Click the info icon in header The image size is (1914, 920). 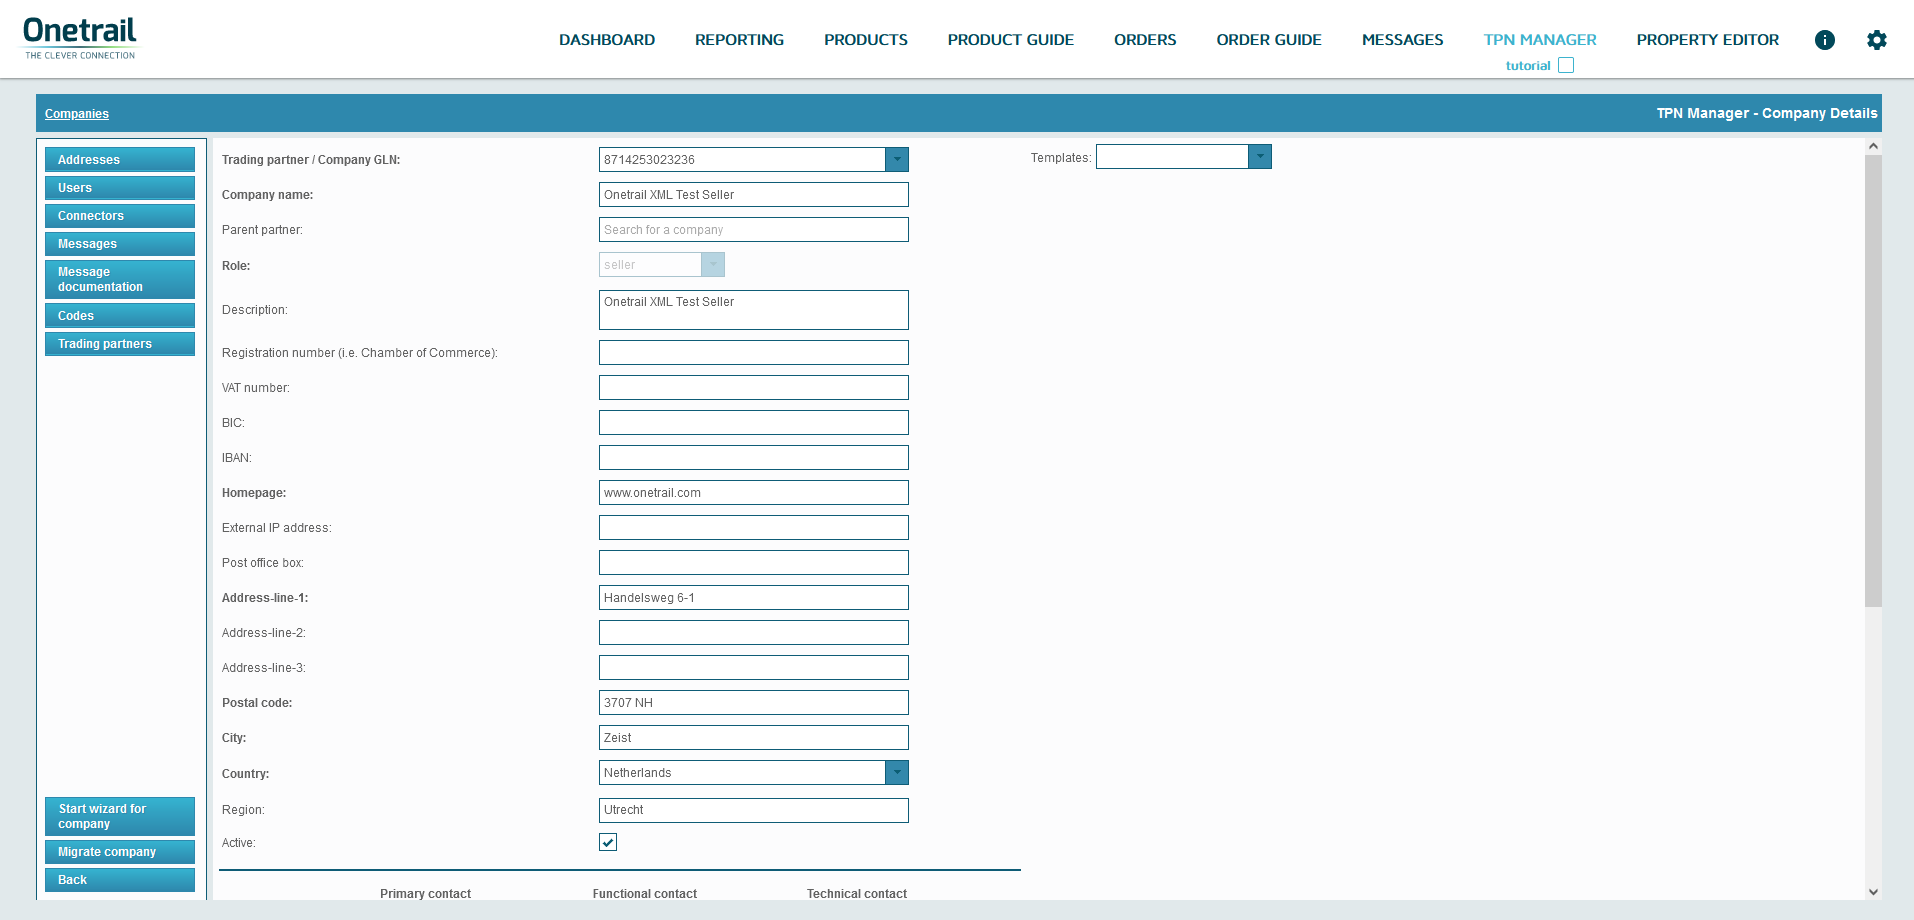[1824, 40]
